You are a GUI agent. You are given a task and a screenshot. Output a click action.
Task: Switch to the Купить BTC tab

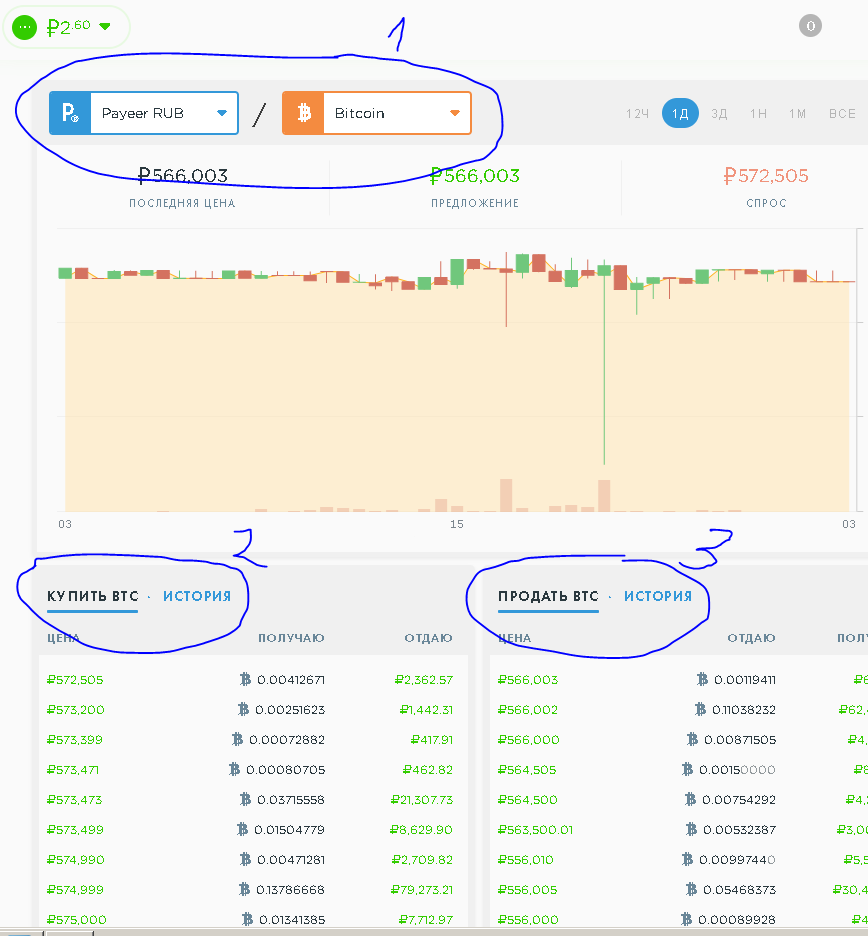pos(93,596)
